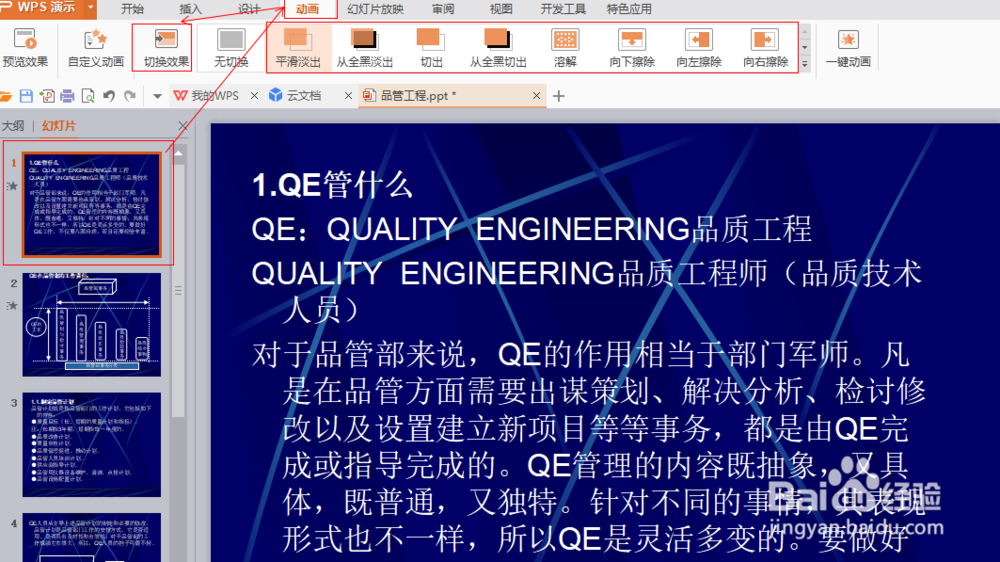1000x562 pixels.
Task: Click the cloud document cube icon
Action: pos(276,95)
